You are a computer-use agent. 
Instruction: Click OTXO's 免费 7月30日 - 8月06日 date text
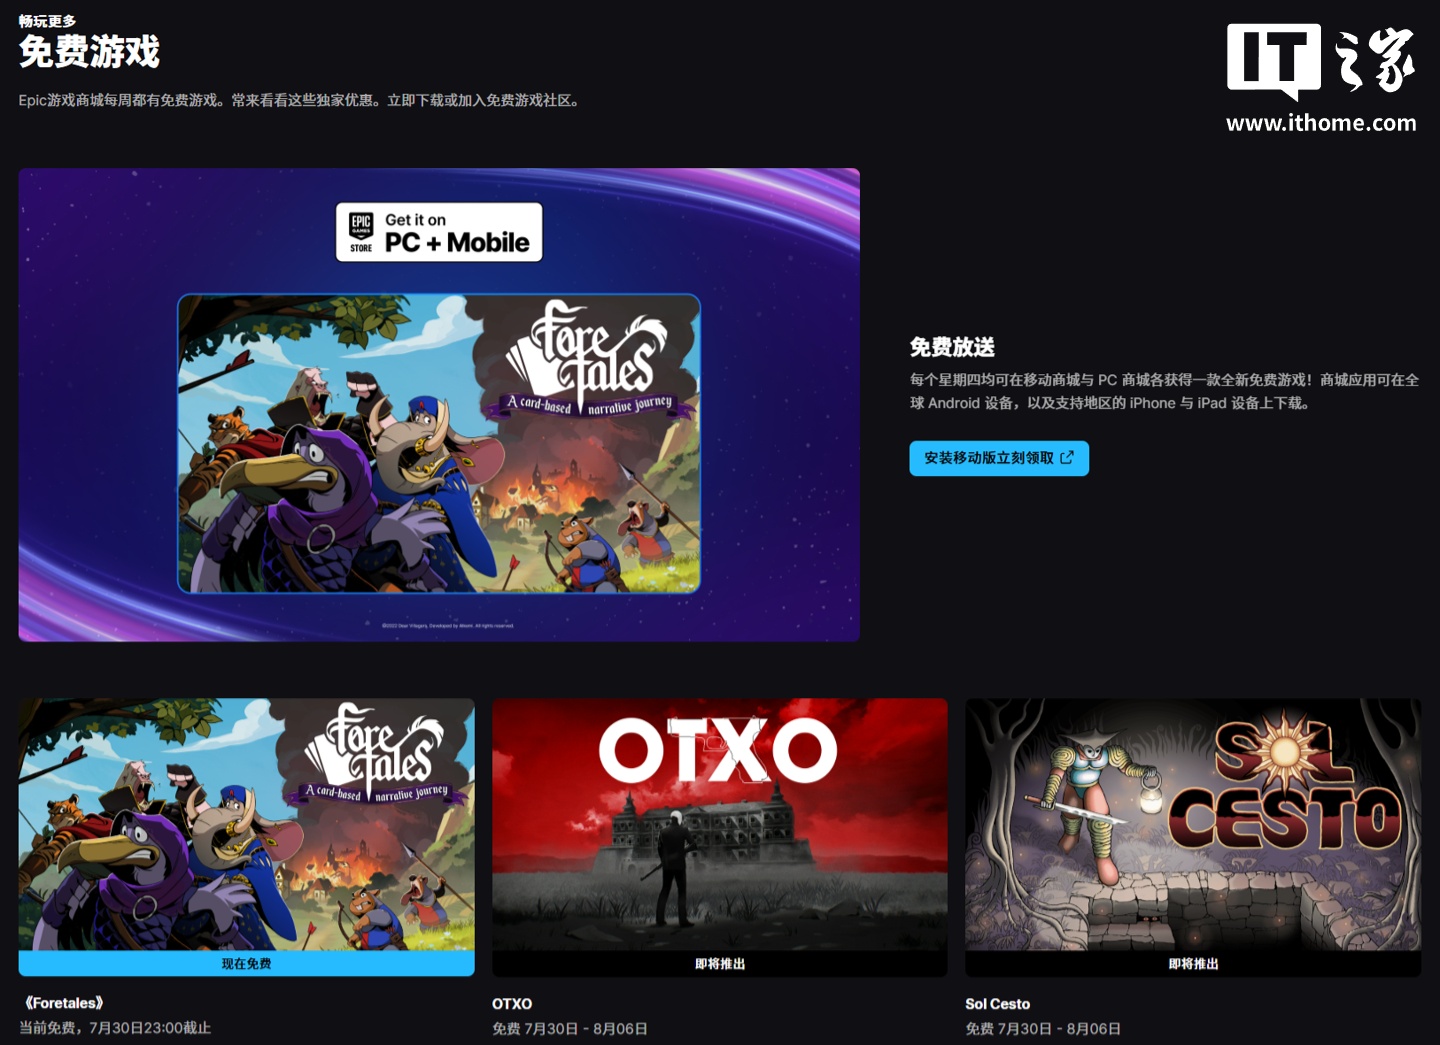click(570, 1029)
